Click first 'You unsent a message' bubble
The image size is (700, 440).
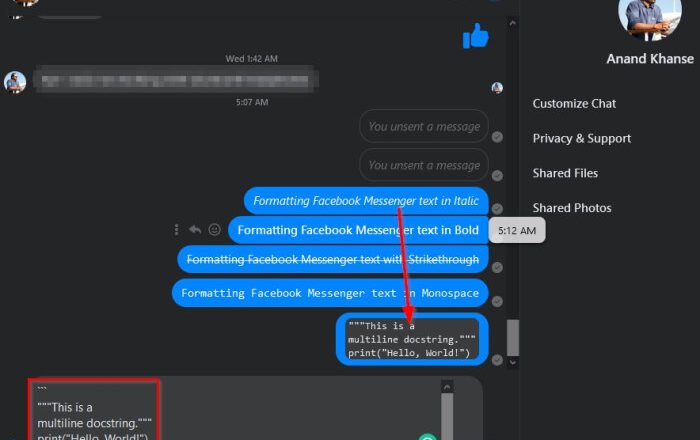[424, 126]
